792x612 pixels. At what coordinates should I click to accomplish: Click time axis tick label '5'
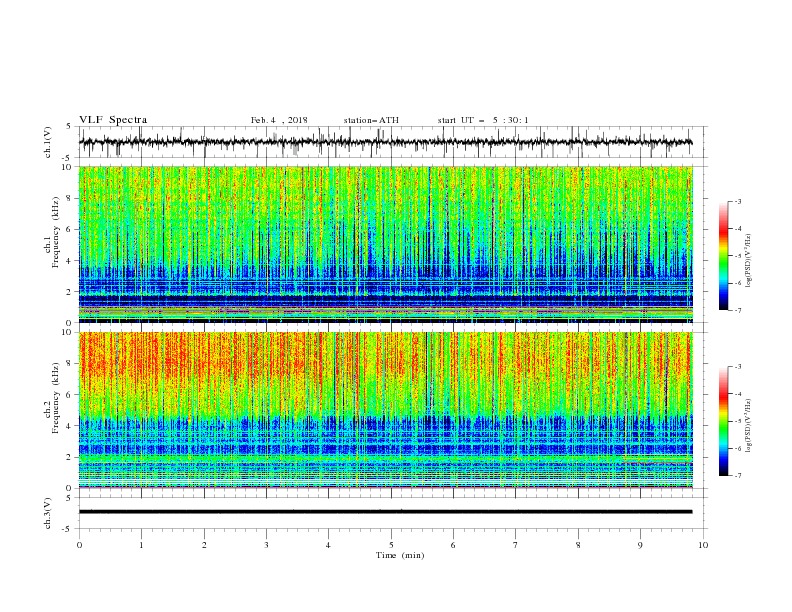click(x=391, y=545)
